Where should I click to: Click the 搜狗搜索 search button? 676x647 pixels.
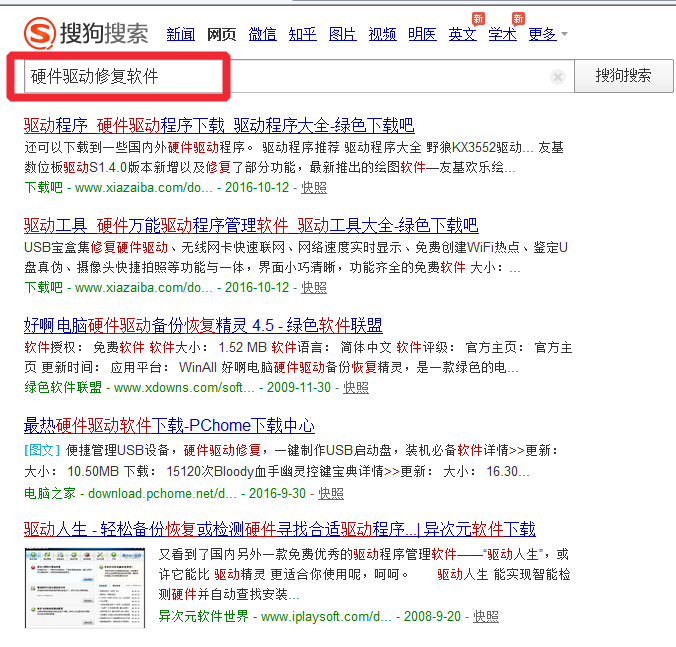pyautogui.click(x=623, y=76)
